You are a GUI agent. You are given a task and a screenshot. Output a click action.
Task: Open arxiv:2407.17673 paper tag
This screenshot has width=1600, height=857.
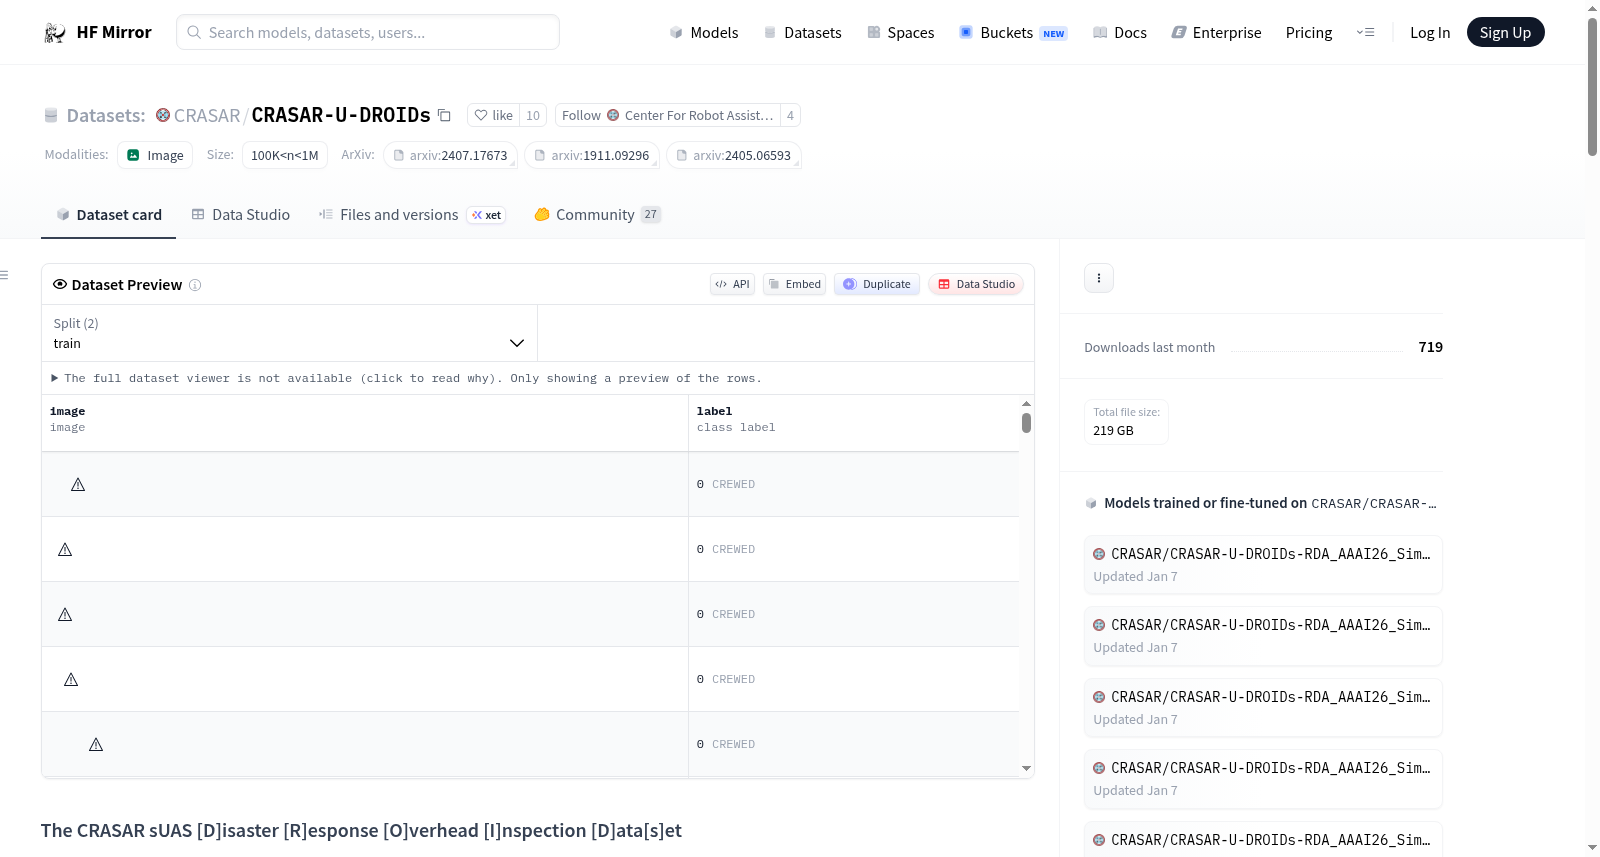451,155
